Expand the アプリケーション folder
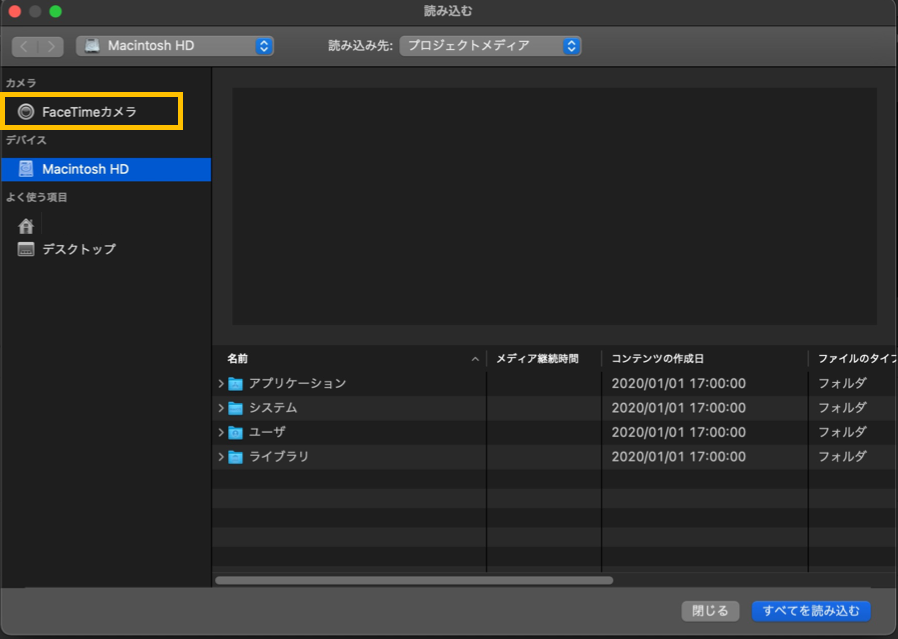Image resolution: width=898 pixels, height=639 pixels. (221, 383)
